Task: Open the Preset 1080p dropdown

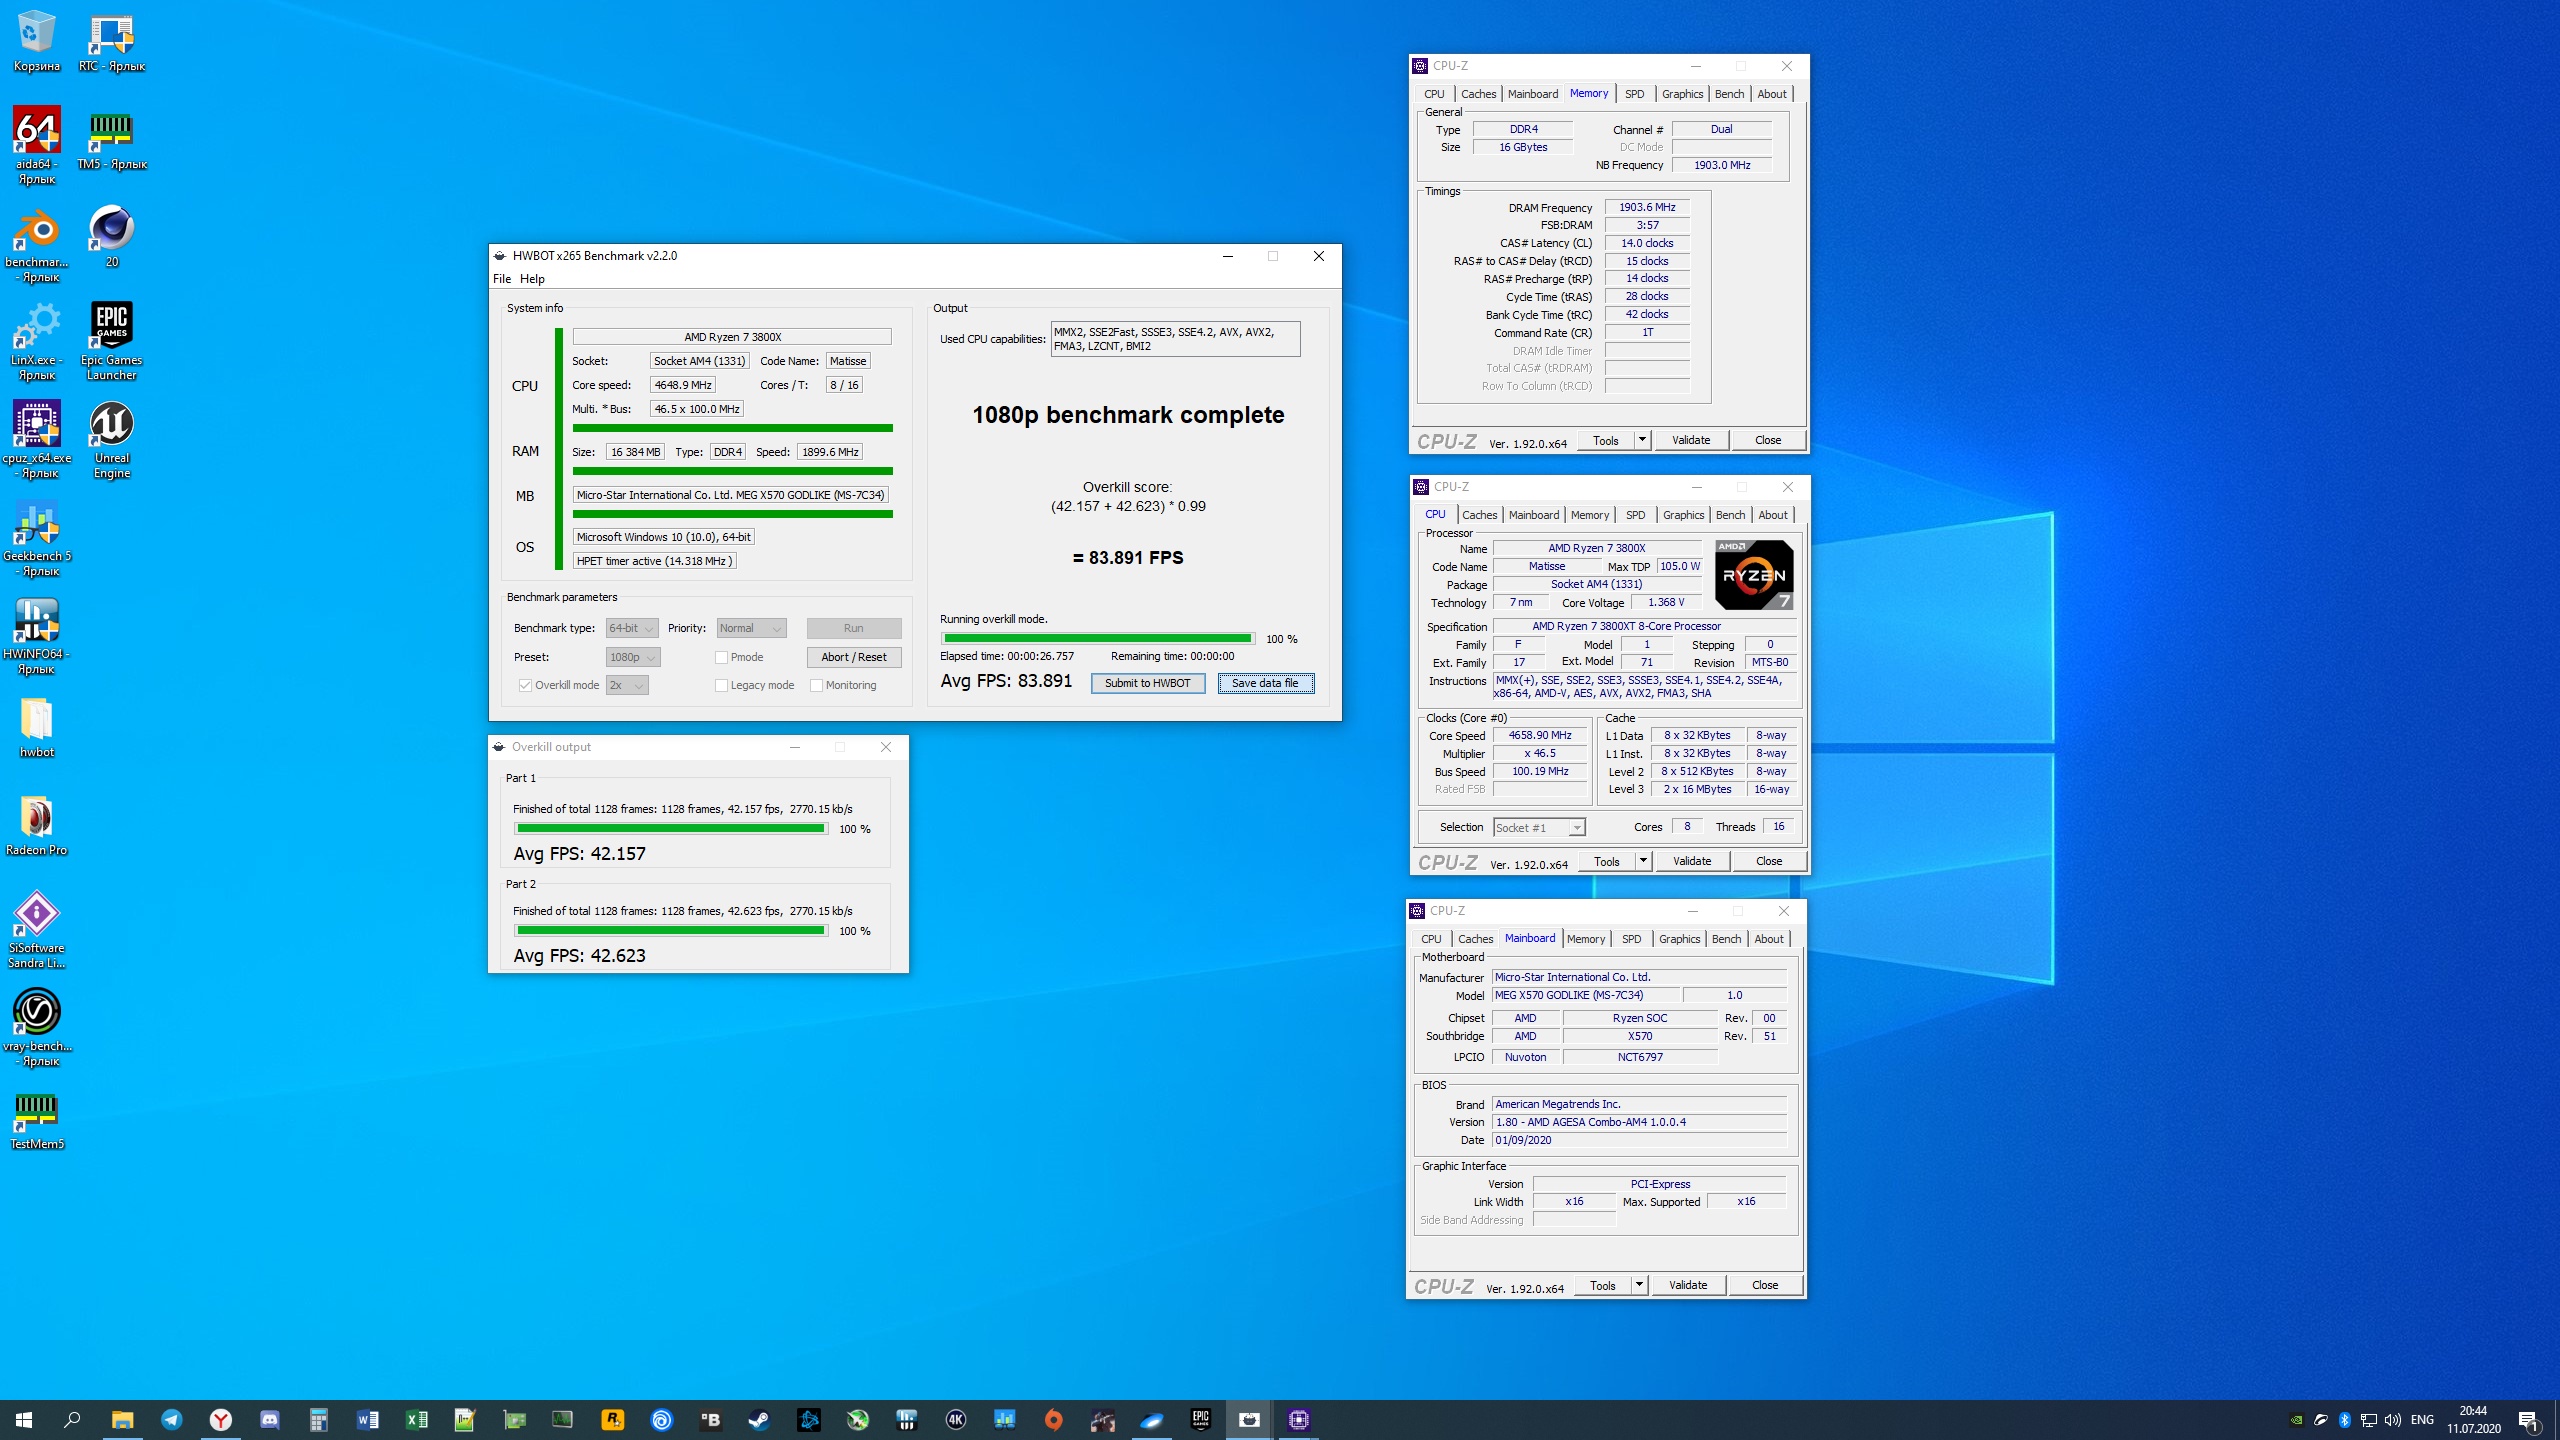Action: [x=633, y=657]
